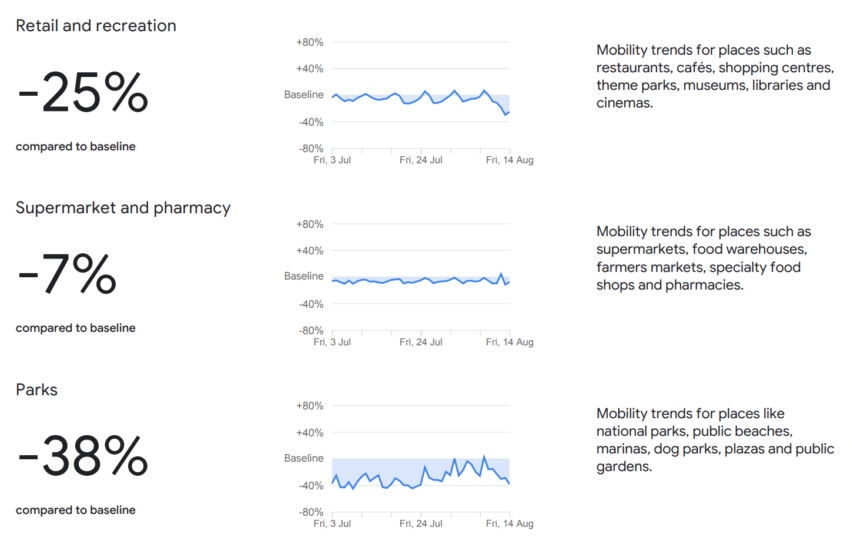850x538 pixels.
Task: Click the Supermarket and pharmacy heading
Action: 123,208
